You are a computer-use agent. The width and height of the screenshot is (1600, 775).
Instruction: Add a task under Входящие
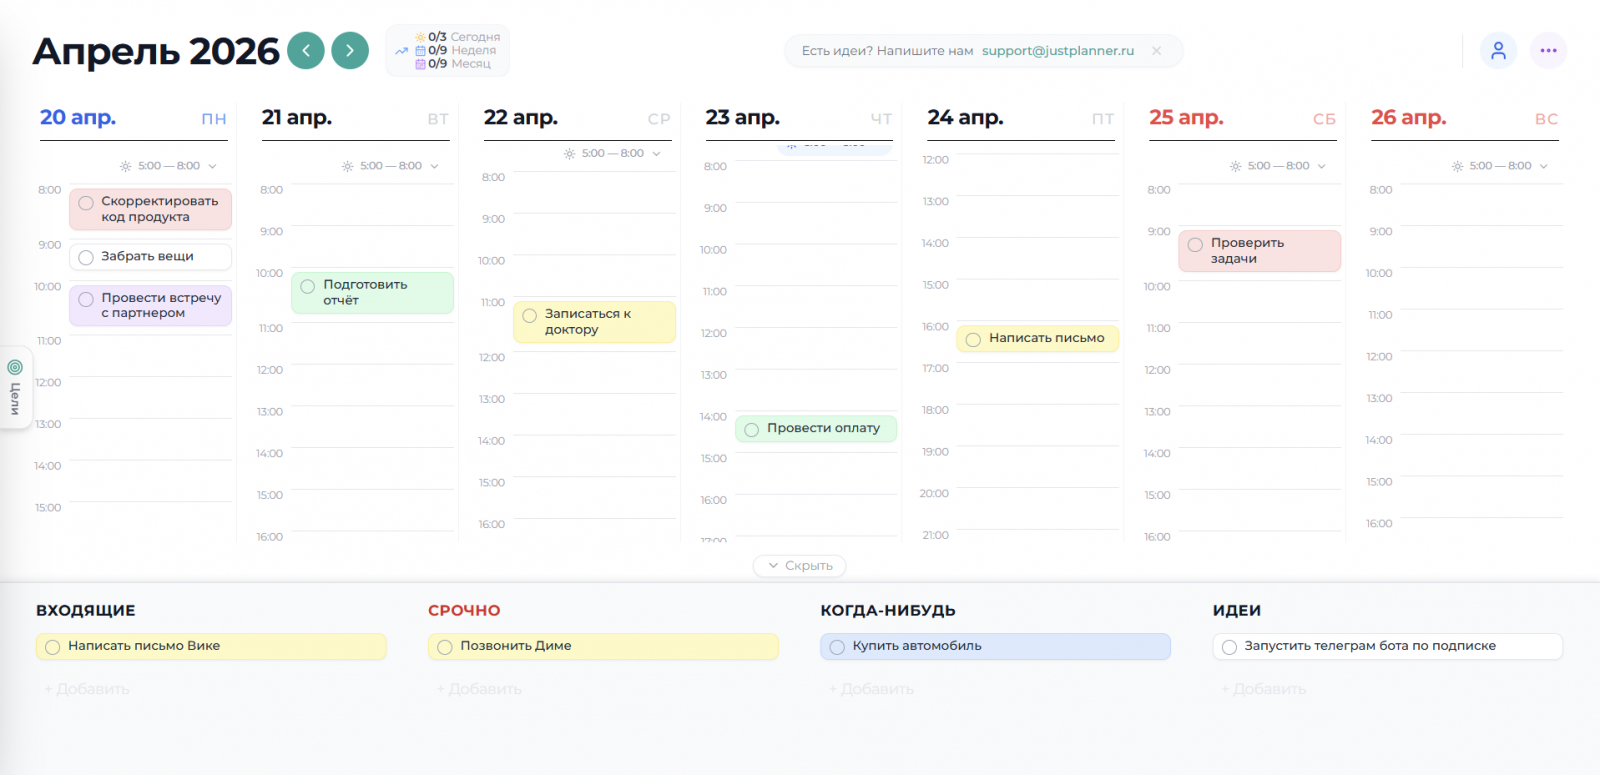coord(87,689)
